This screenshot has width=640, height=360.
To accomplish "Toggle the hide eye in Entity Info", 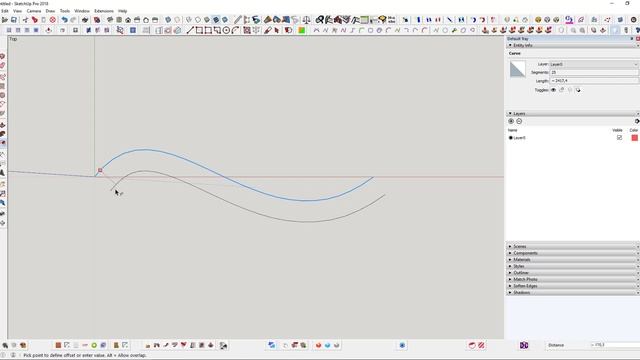I will 553,90.
